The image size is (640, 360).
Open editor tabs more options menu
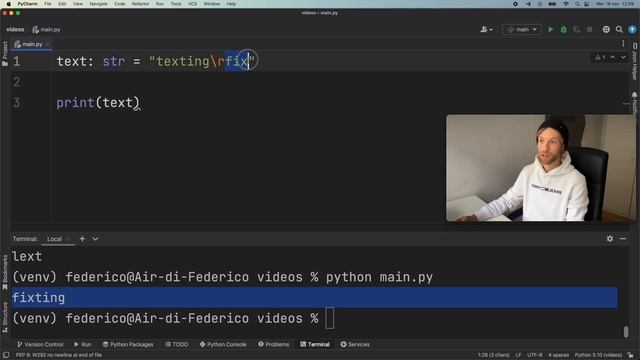click(623, 44)
